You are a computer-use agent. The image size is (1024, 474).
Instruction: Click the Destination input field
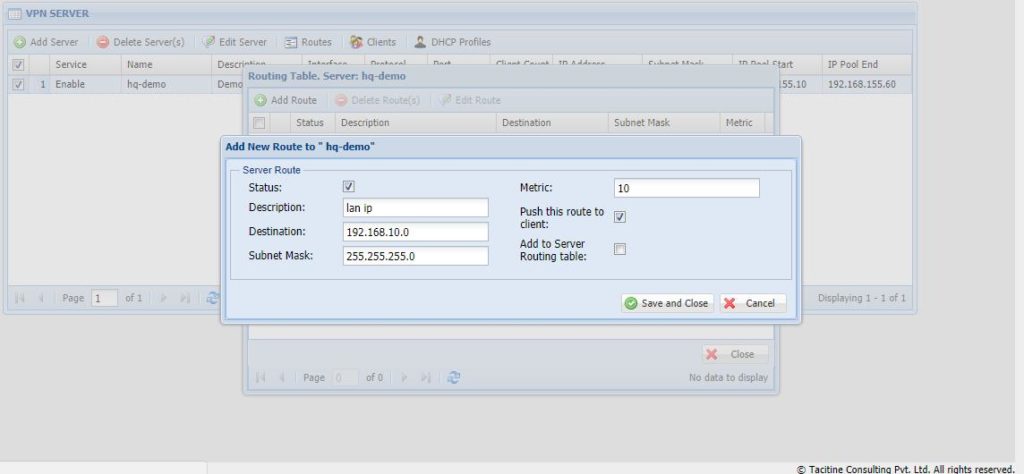coord(415,232)
